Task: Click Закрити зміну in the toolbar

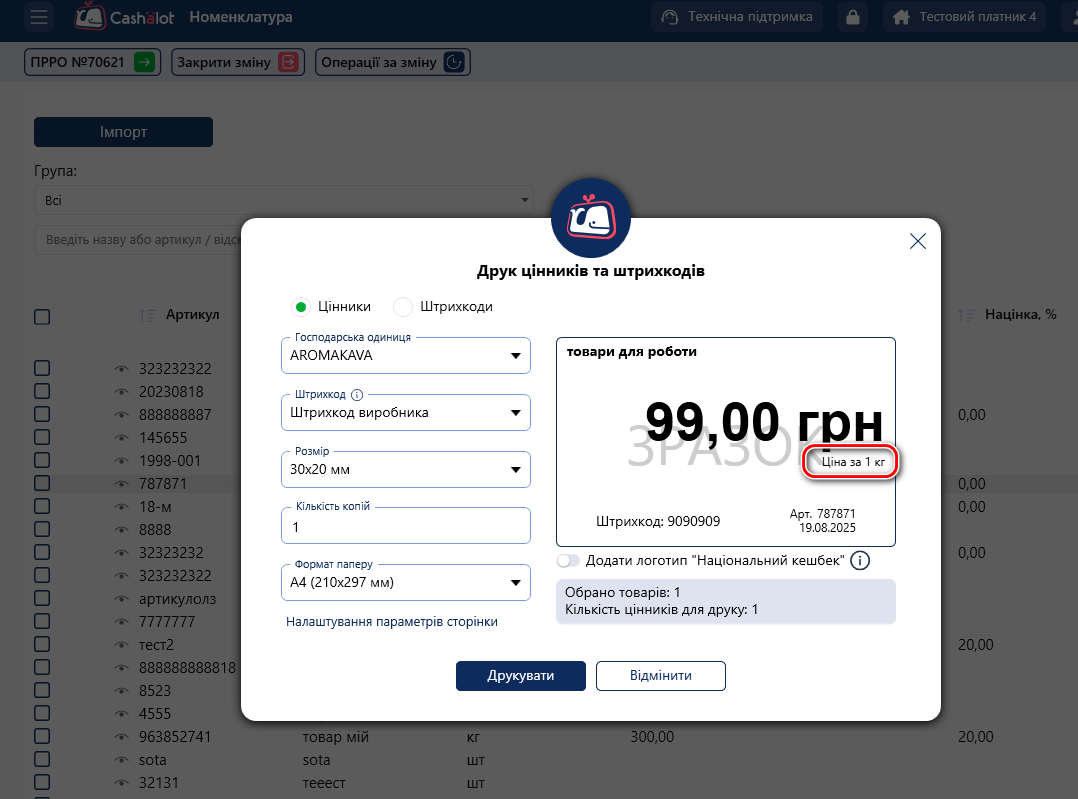Action: pos(236,62)
